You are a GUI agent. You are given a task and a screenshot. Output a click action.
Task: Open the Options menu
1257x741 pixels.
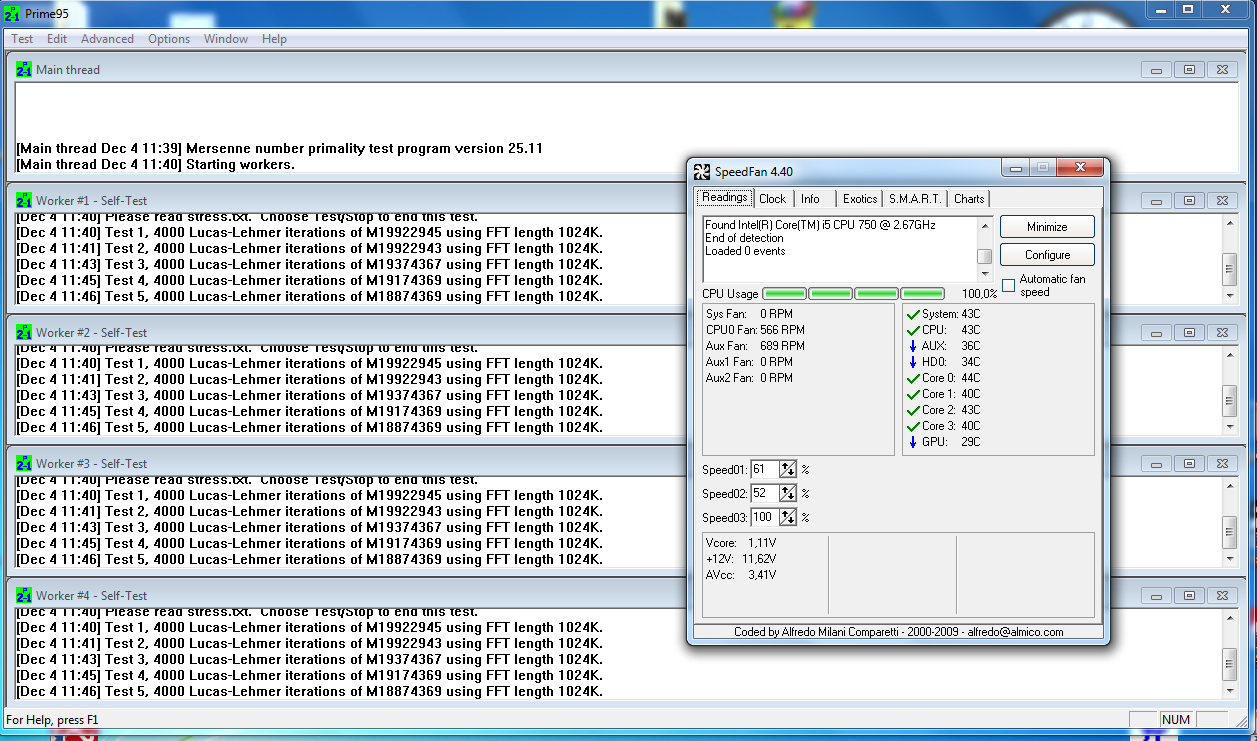pyautogui.click(x=169, y=39)
